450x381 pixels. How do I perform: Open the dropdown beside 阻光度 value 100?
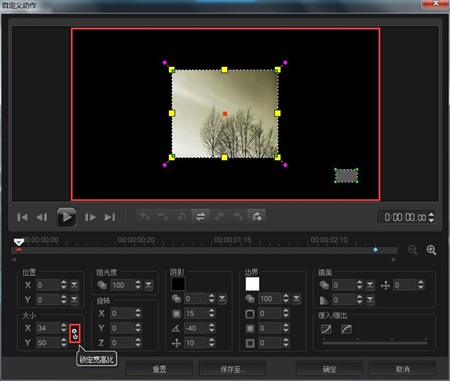point(148,285)
